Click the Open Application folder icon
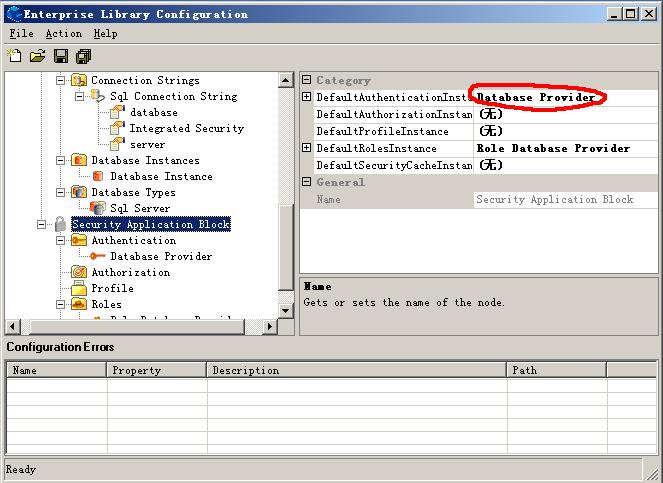The image size is (663, 483). (x=37, y=56)
